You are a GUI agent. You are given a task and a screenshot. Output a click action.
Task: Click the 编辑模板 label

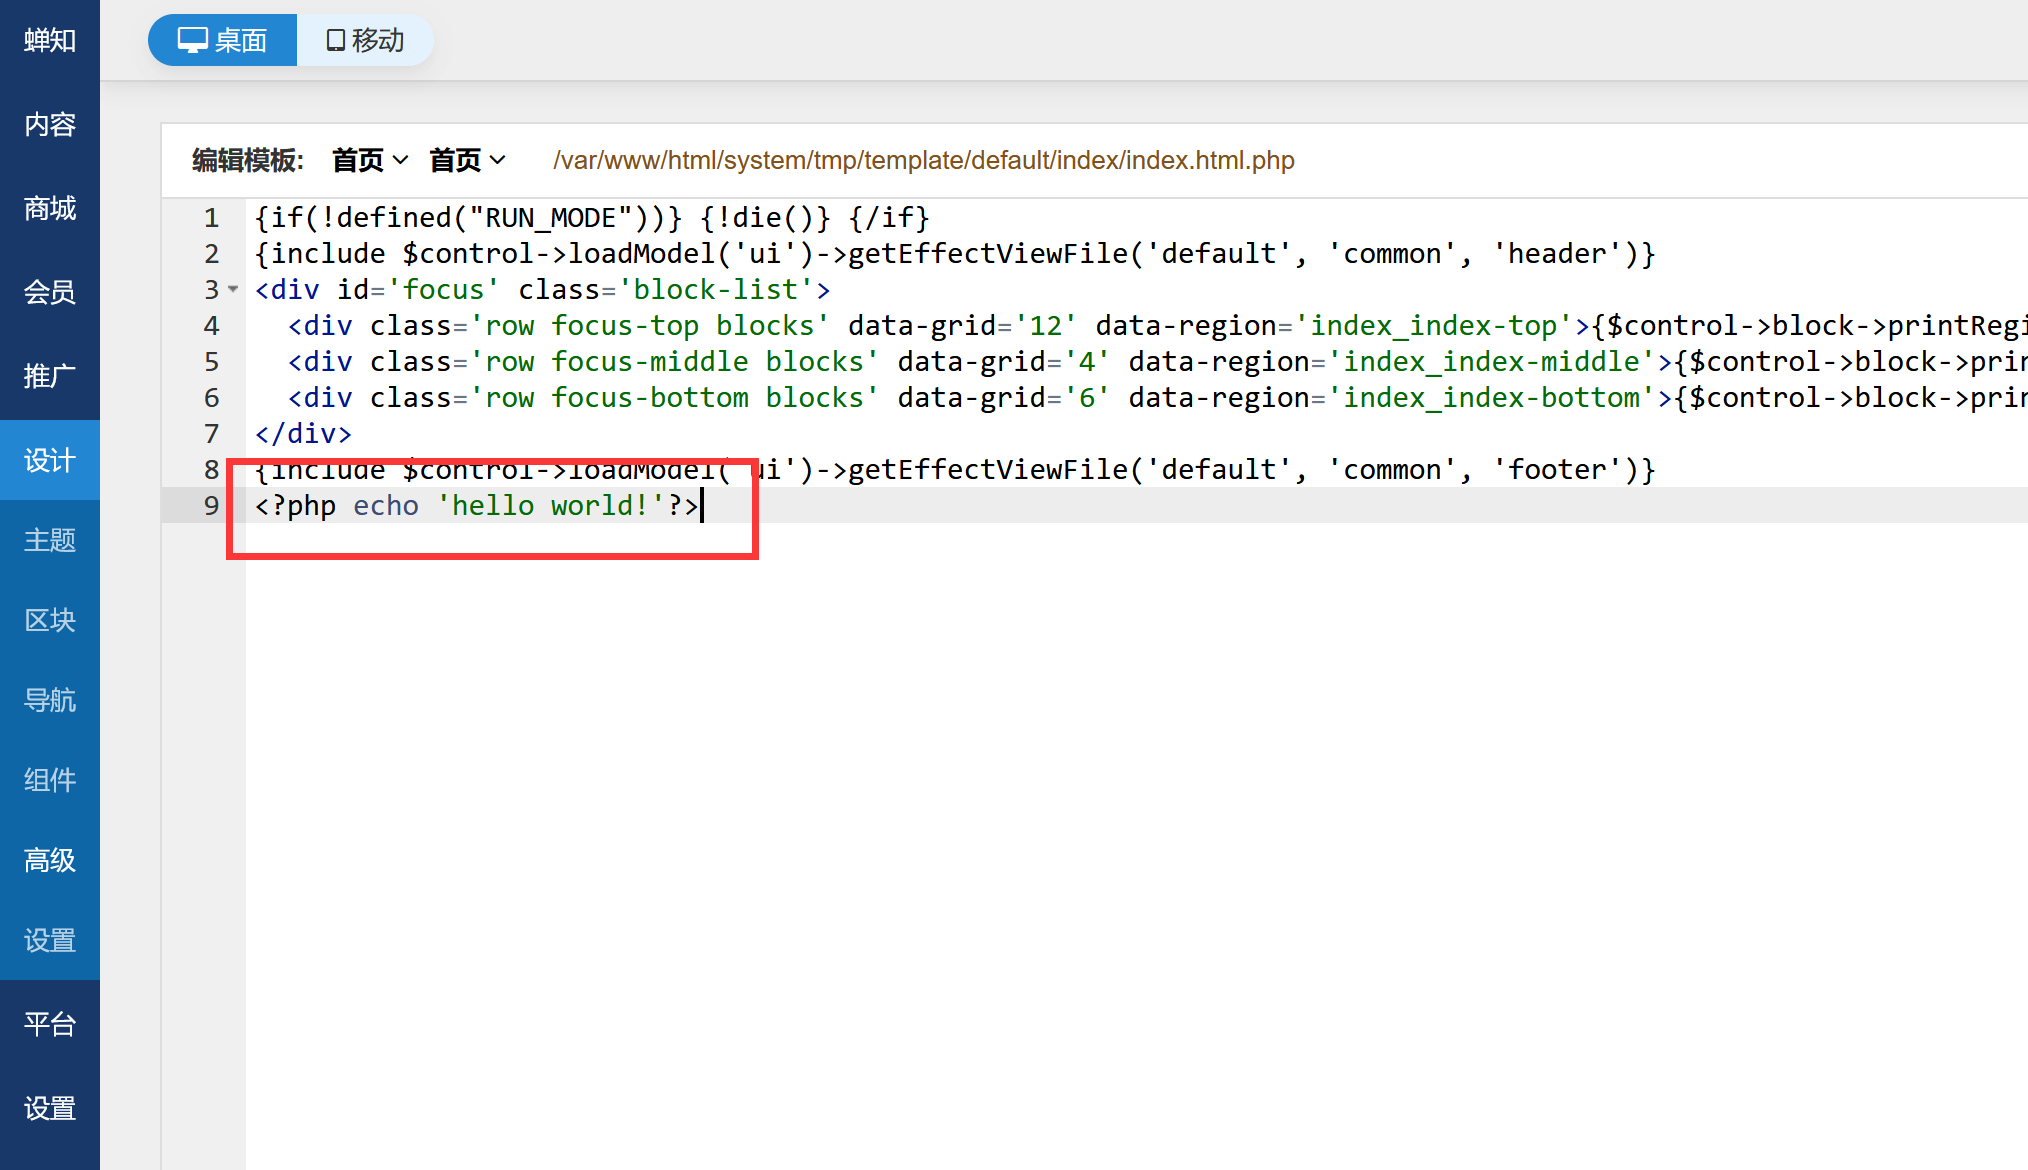tap(247, 160)
